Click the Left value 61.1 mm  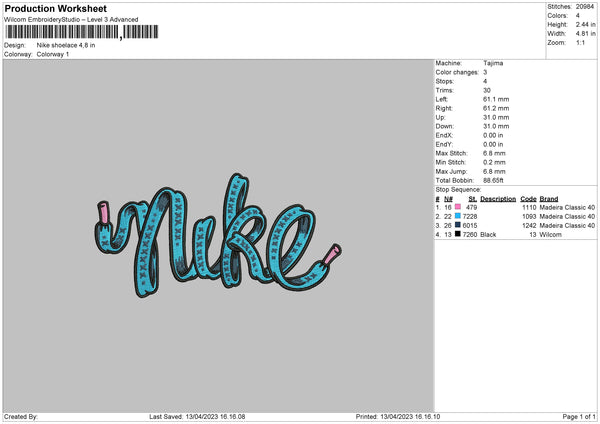pos(496,99)
